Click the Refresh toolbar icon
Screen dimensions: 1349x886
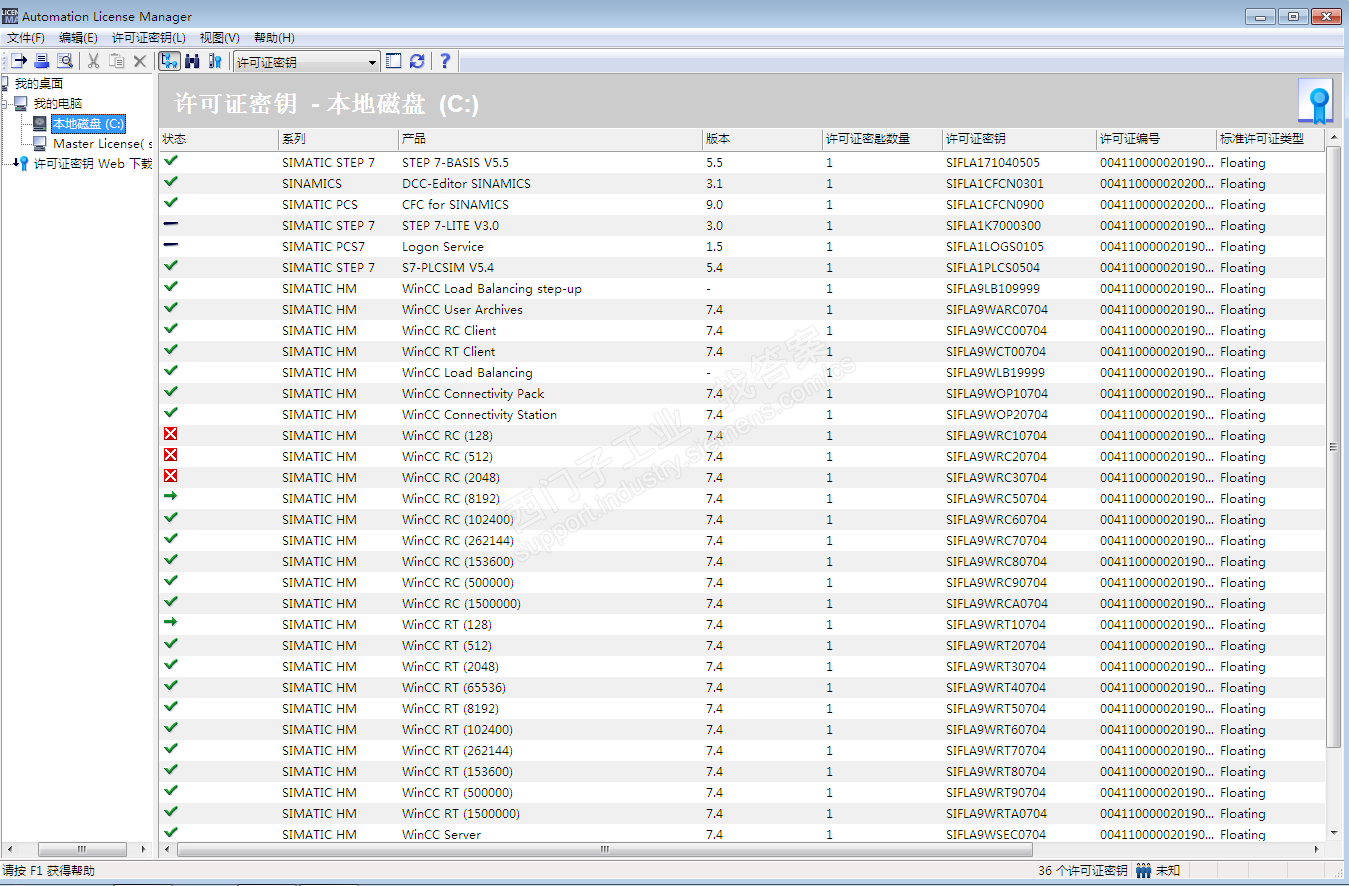click(417, 61)
